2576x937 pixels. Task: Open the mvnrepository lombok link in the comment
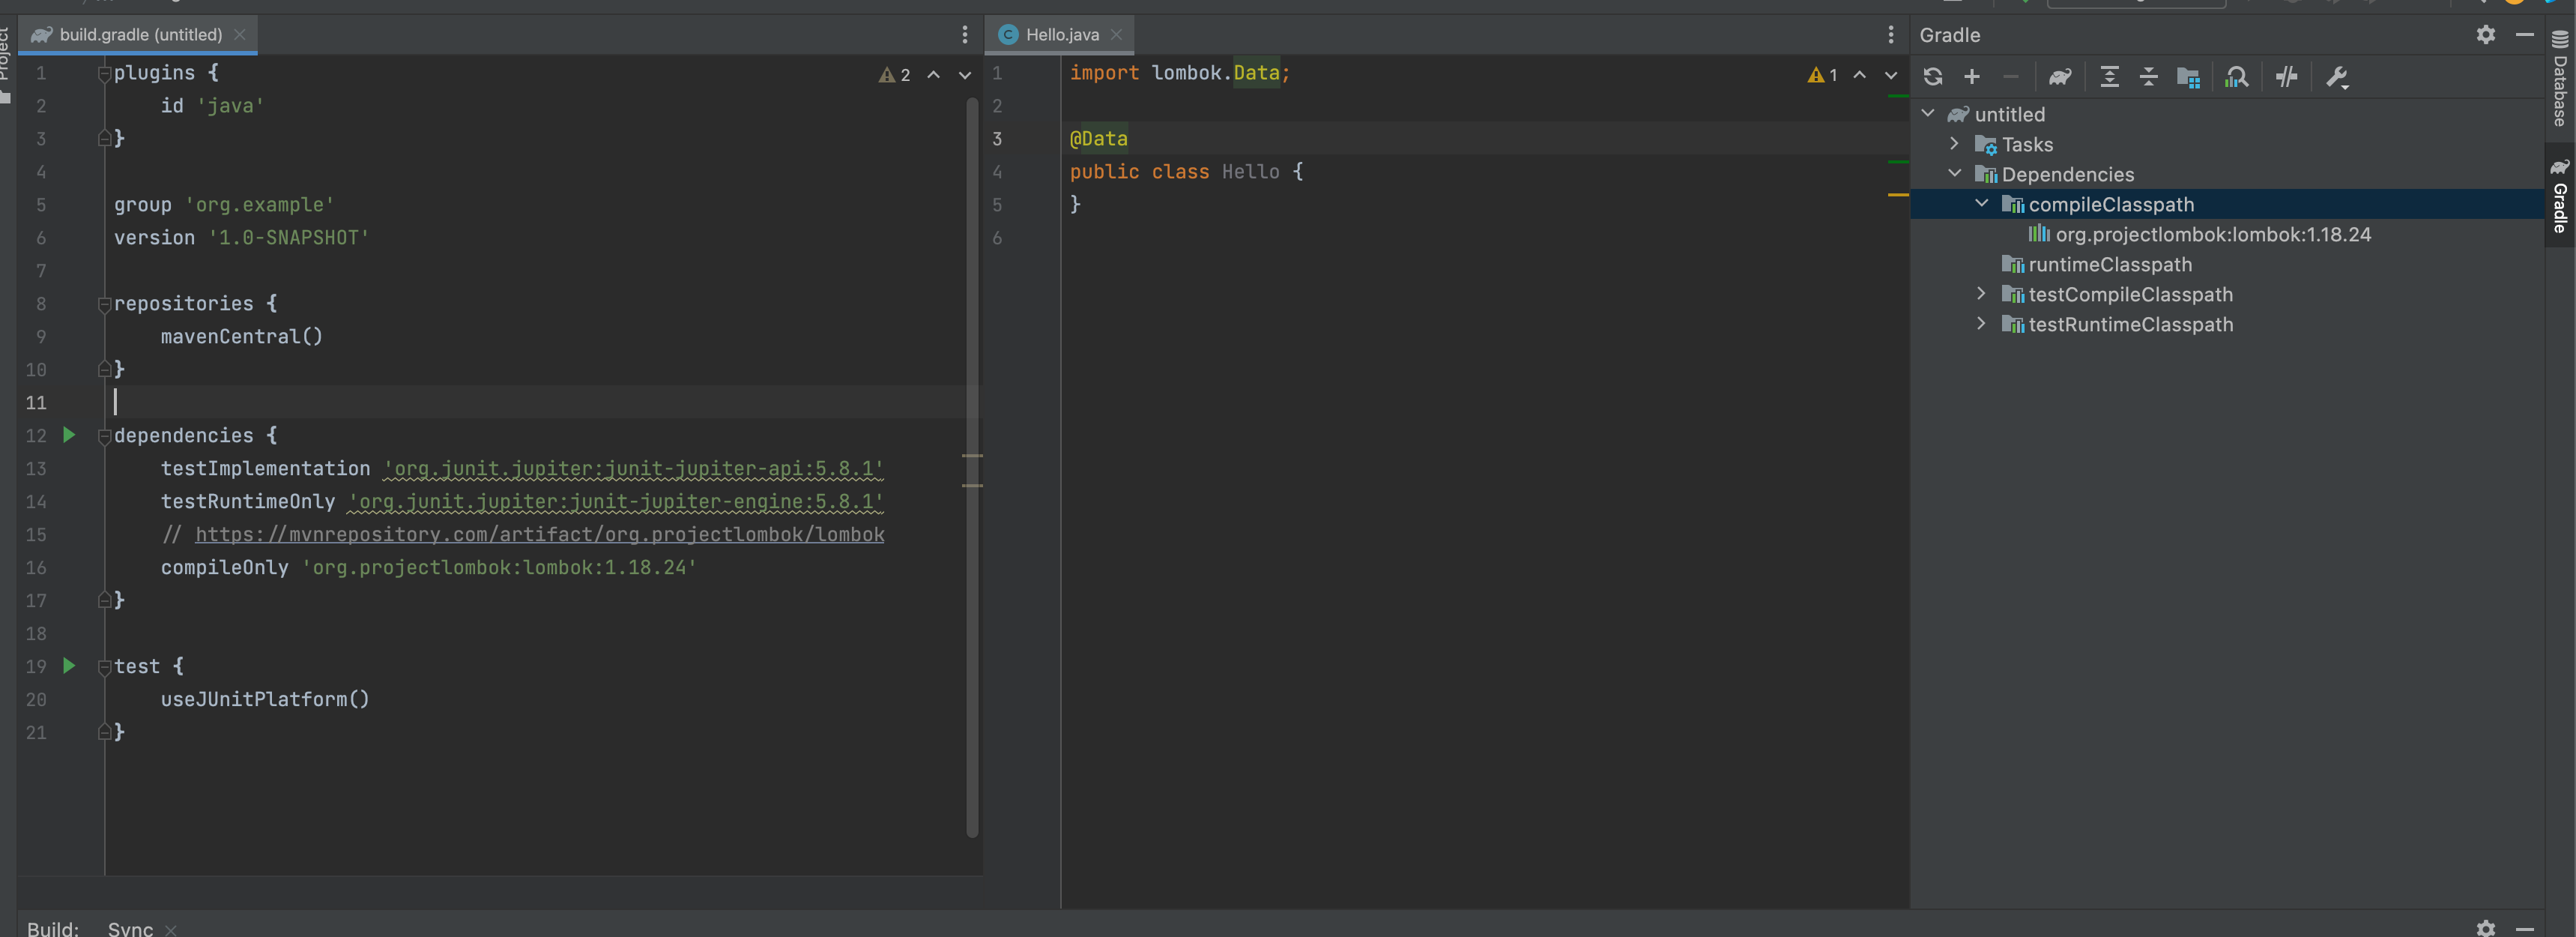(x=539, y=535)
